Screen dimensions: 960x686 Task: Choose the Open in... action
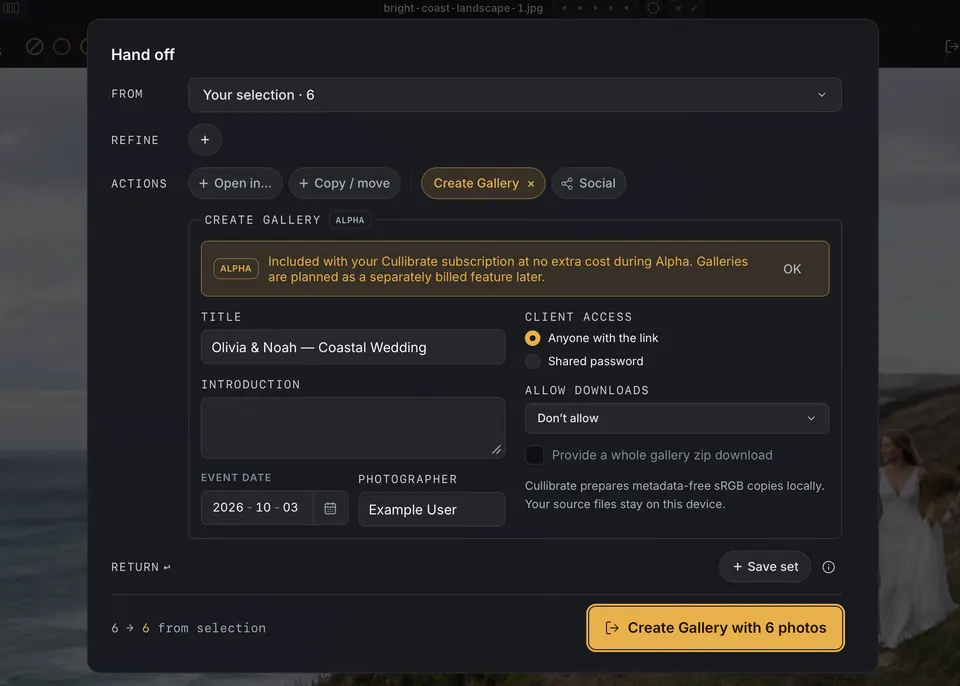click(236, 183)
